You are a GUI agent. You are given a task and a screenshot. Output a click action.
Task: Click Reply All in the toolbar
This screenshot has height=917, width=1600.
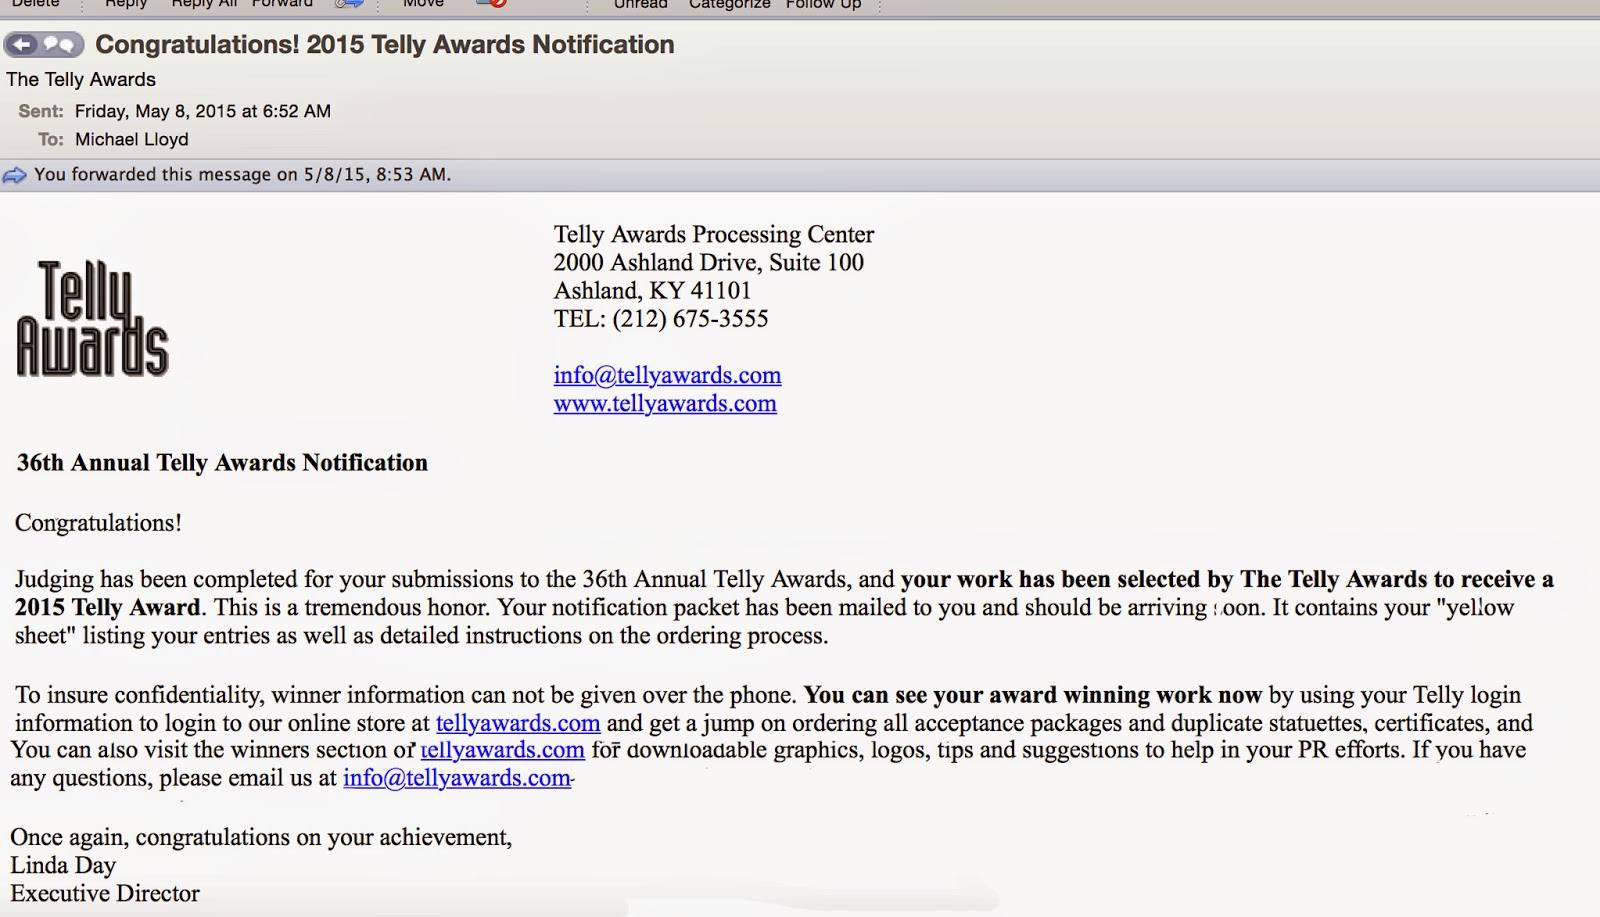[x=204, y=4]
